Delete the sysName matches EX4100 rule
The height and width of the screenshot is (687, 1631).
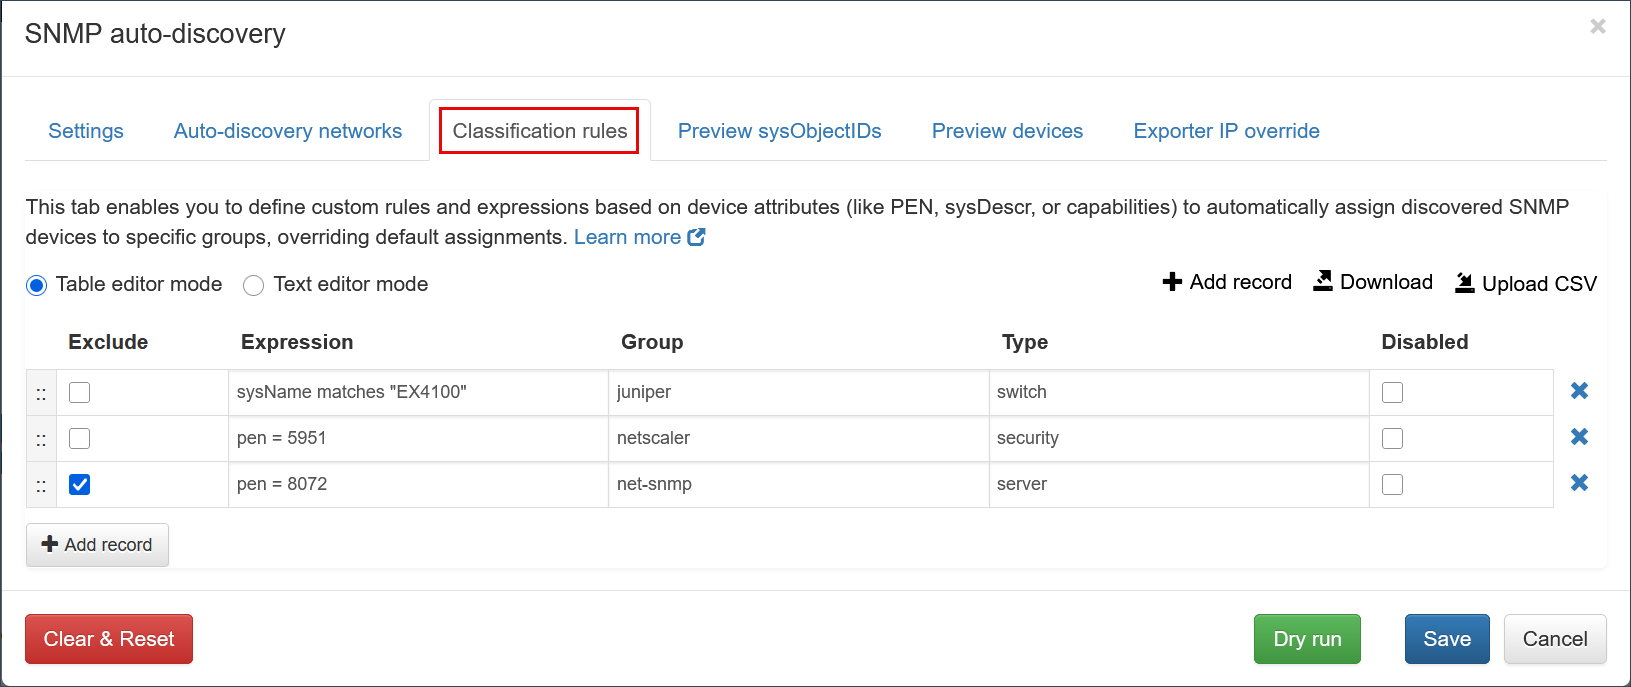[1579, 391]
